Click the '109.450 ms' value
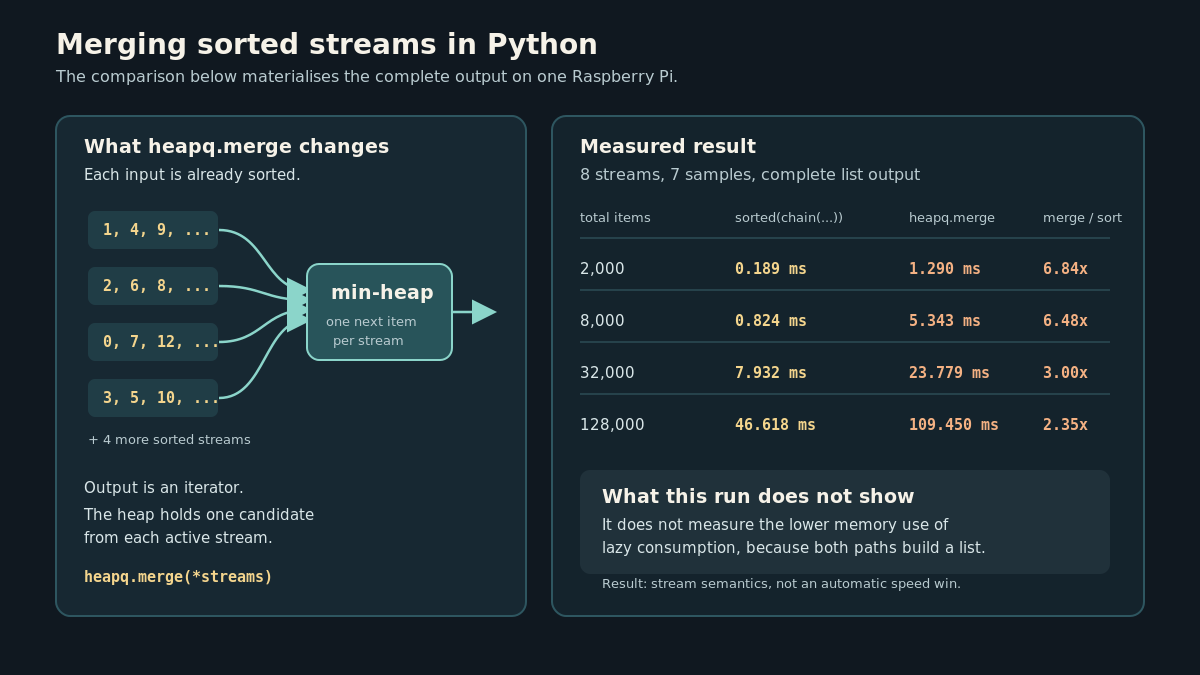Image resolution: width=1200 pixels, height=675 pixels. pyautogui.click(x=954, y=425)
